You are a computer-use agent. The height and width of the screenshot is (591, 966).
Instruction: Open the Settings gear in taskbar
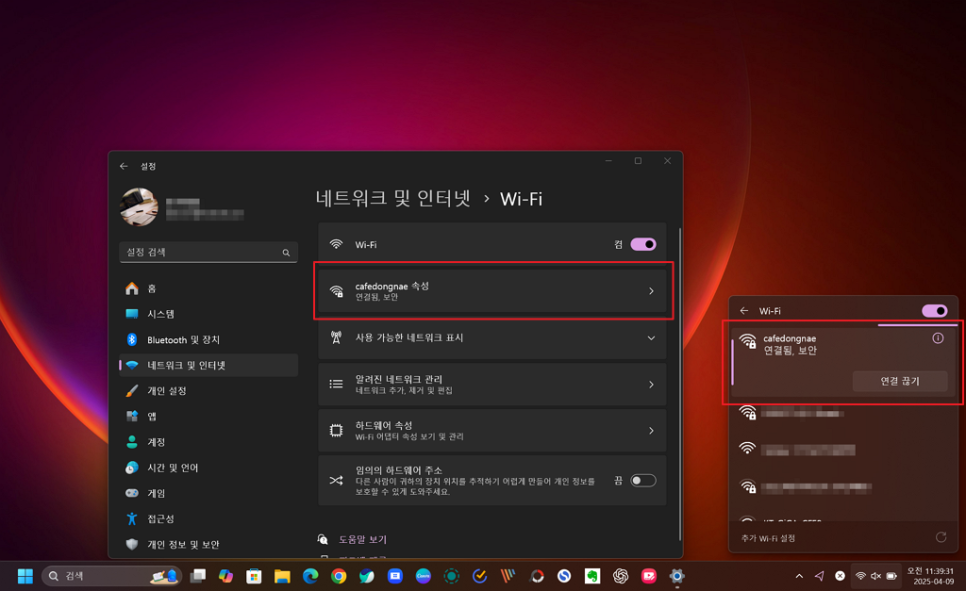click(x=677, y=576)
